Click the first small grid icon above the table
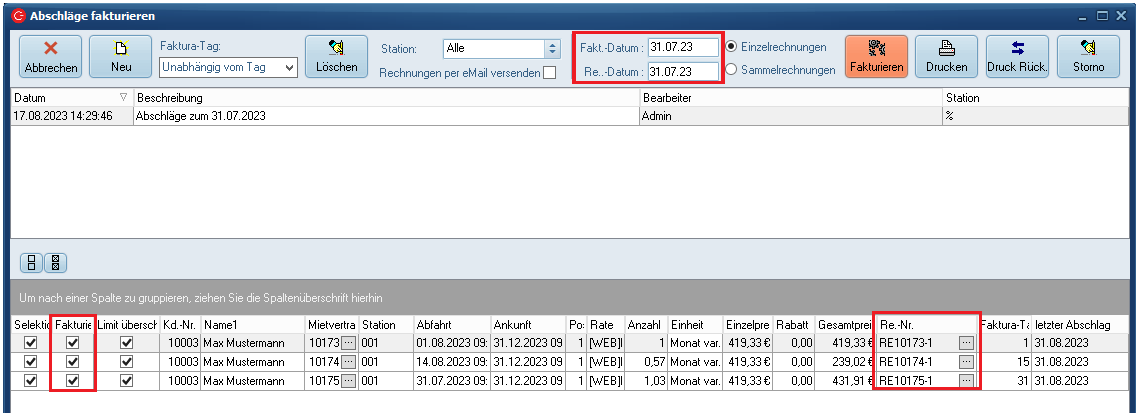 [33, 263]
